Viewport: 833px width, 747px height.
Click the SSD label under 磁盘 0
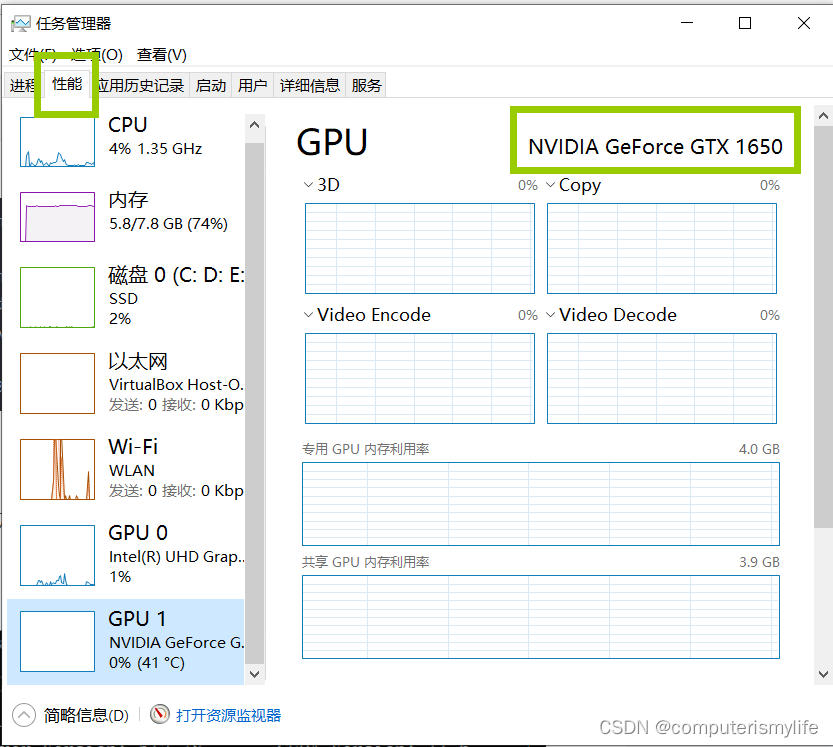pos(123,299)
